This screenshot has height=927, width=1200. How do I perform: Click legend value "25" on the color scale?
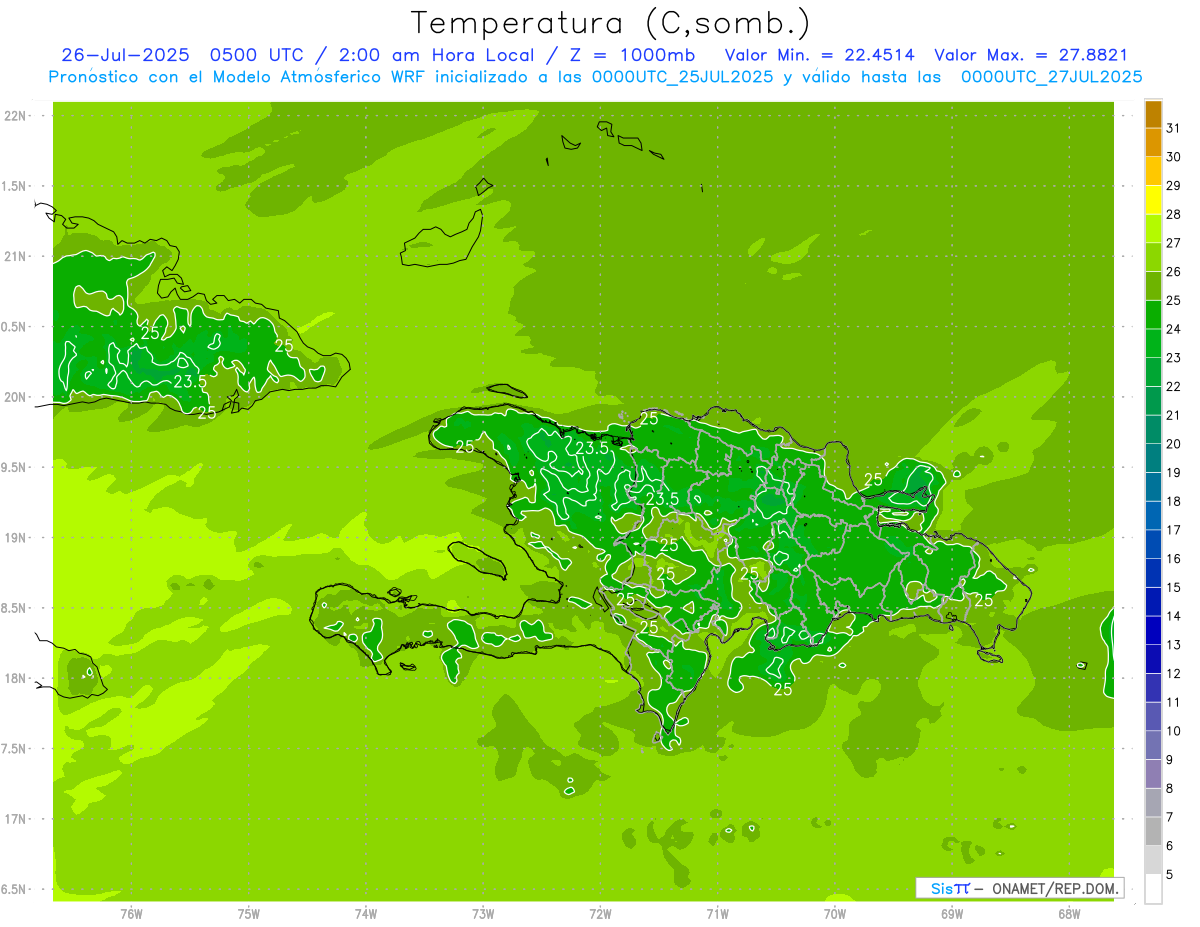1174,300
